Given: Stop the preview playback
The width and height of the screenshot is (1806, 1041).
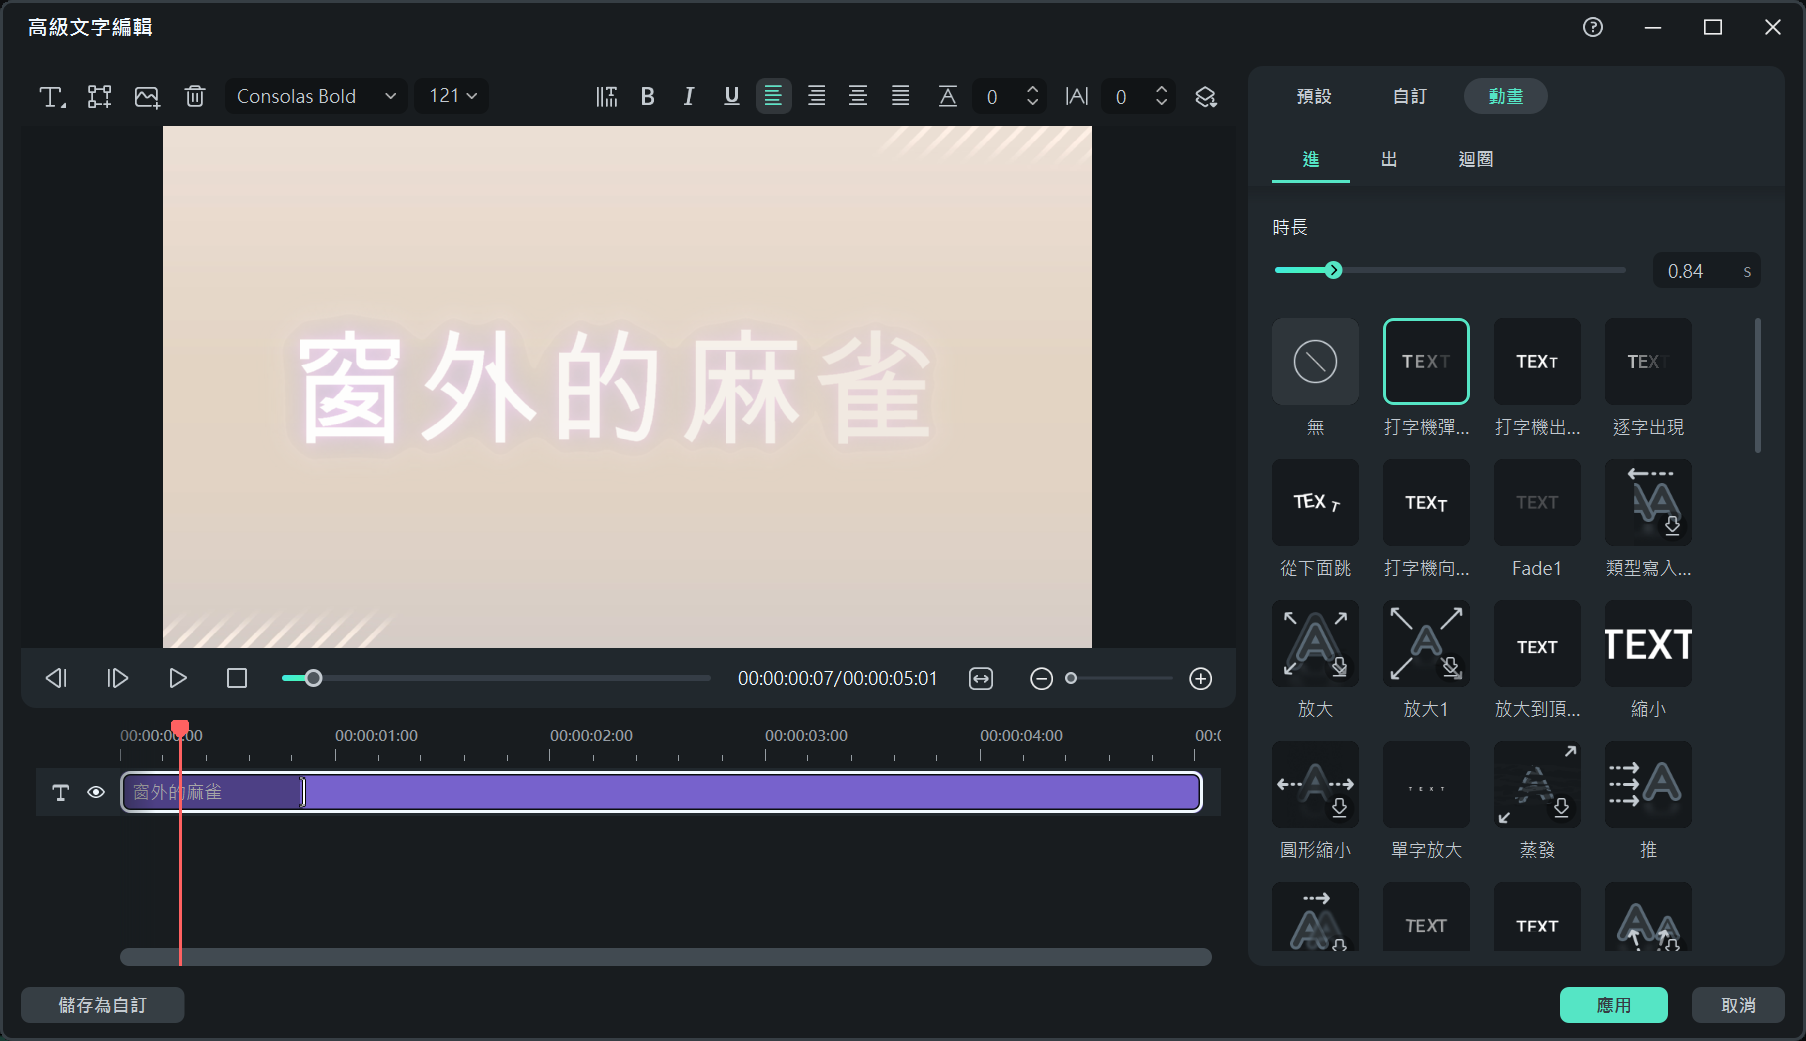Looking at the screenshot, I should pos(237,678).
